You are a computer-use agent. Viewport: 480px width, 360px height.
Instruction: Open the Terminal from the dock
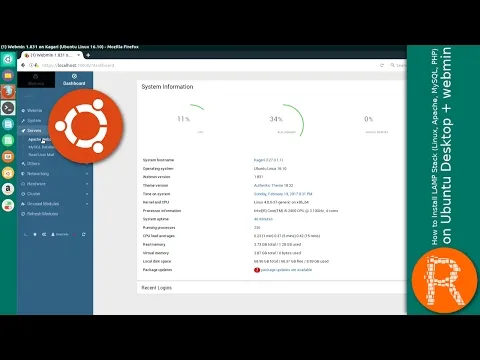click(x=8, y=108)
